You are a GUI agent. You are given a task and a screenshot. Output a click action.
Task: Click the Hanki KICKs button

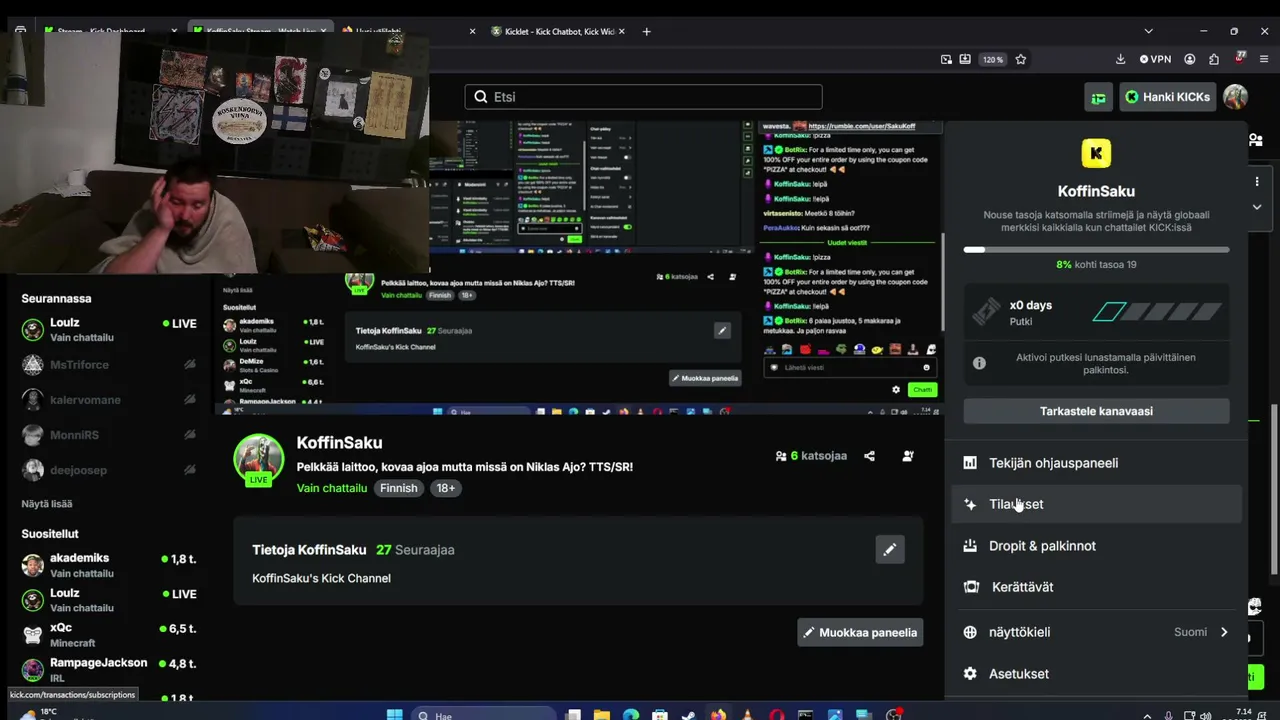tap(1167, 97)
